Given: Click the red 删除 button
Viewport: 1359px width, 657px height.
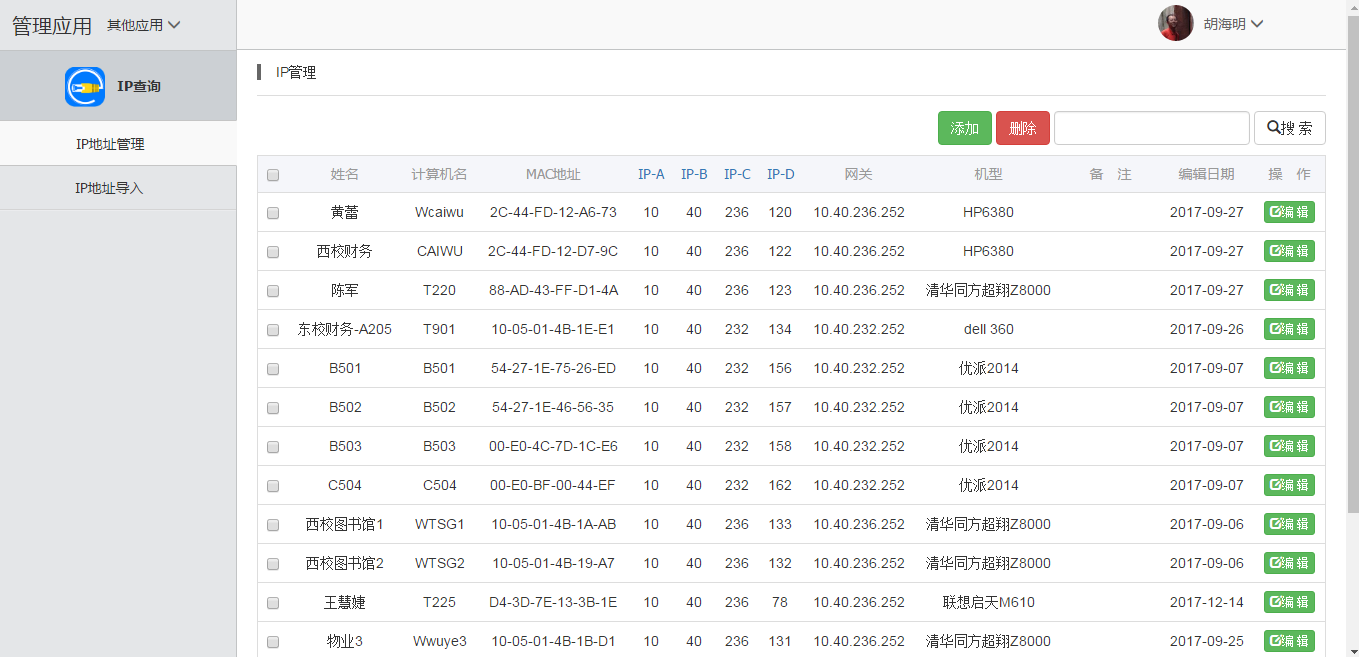Looking at the screenshot, I should click(x=1022, y=128).
